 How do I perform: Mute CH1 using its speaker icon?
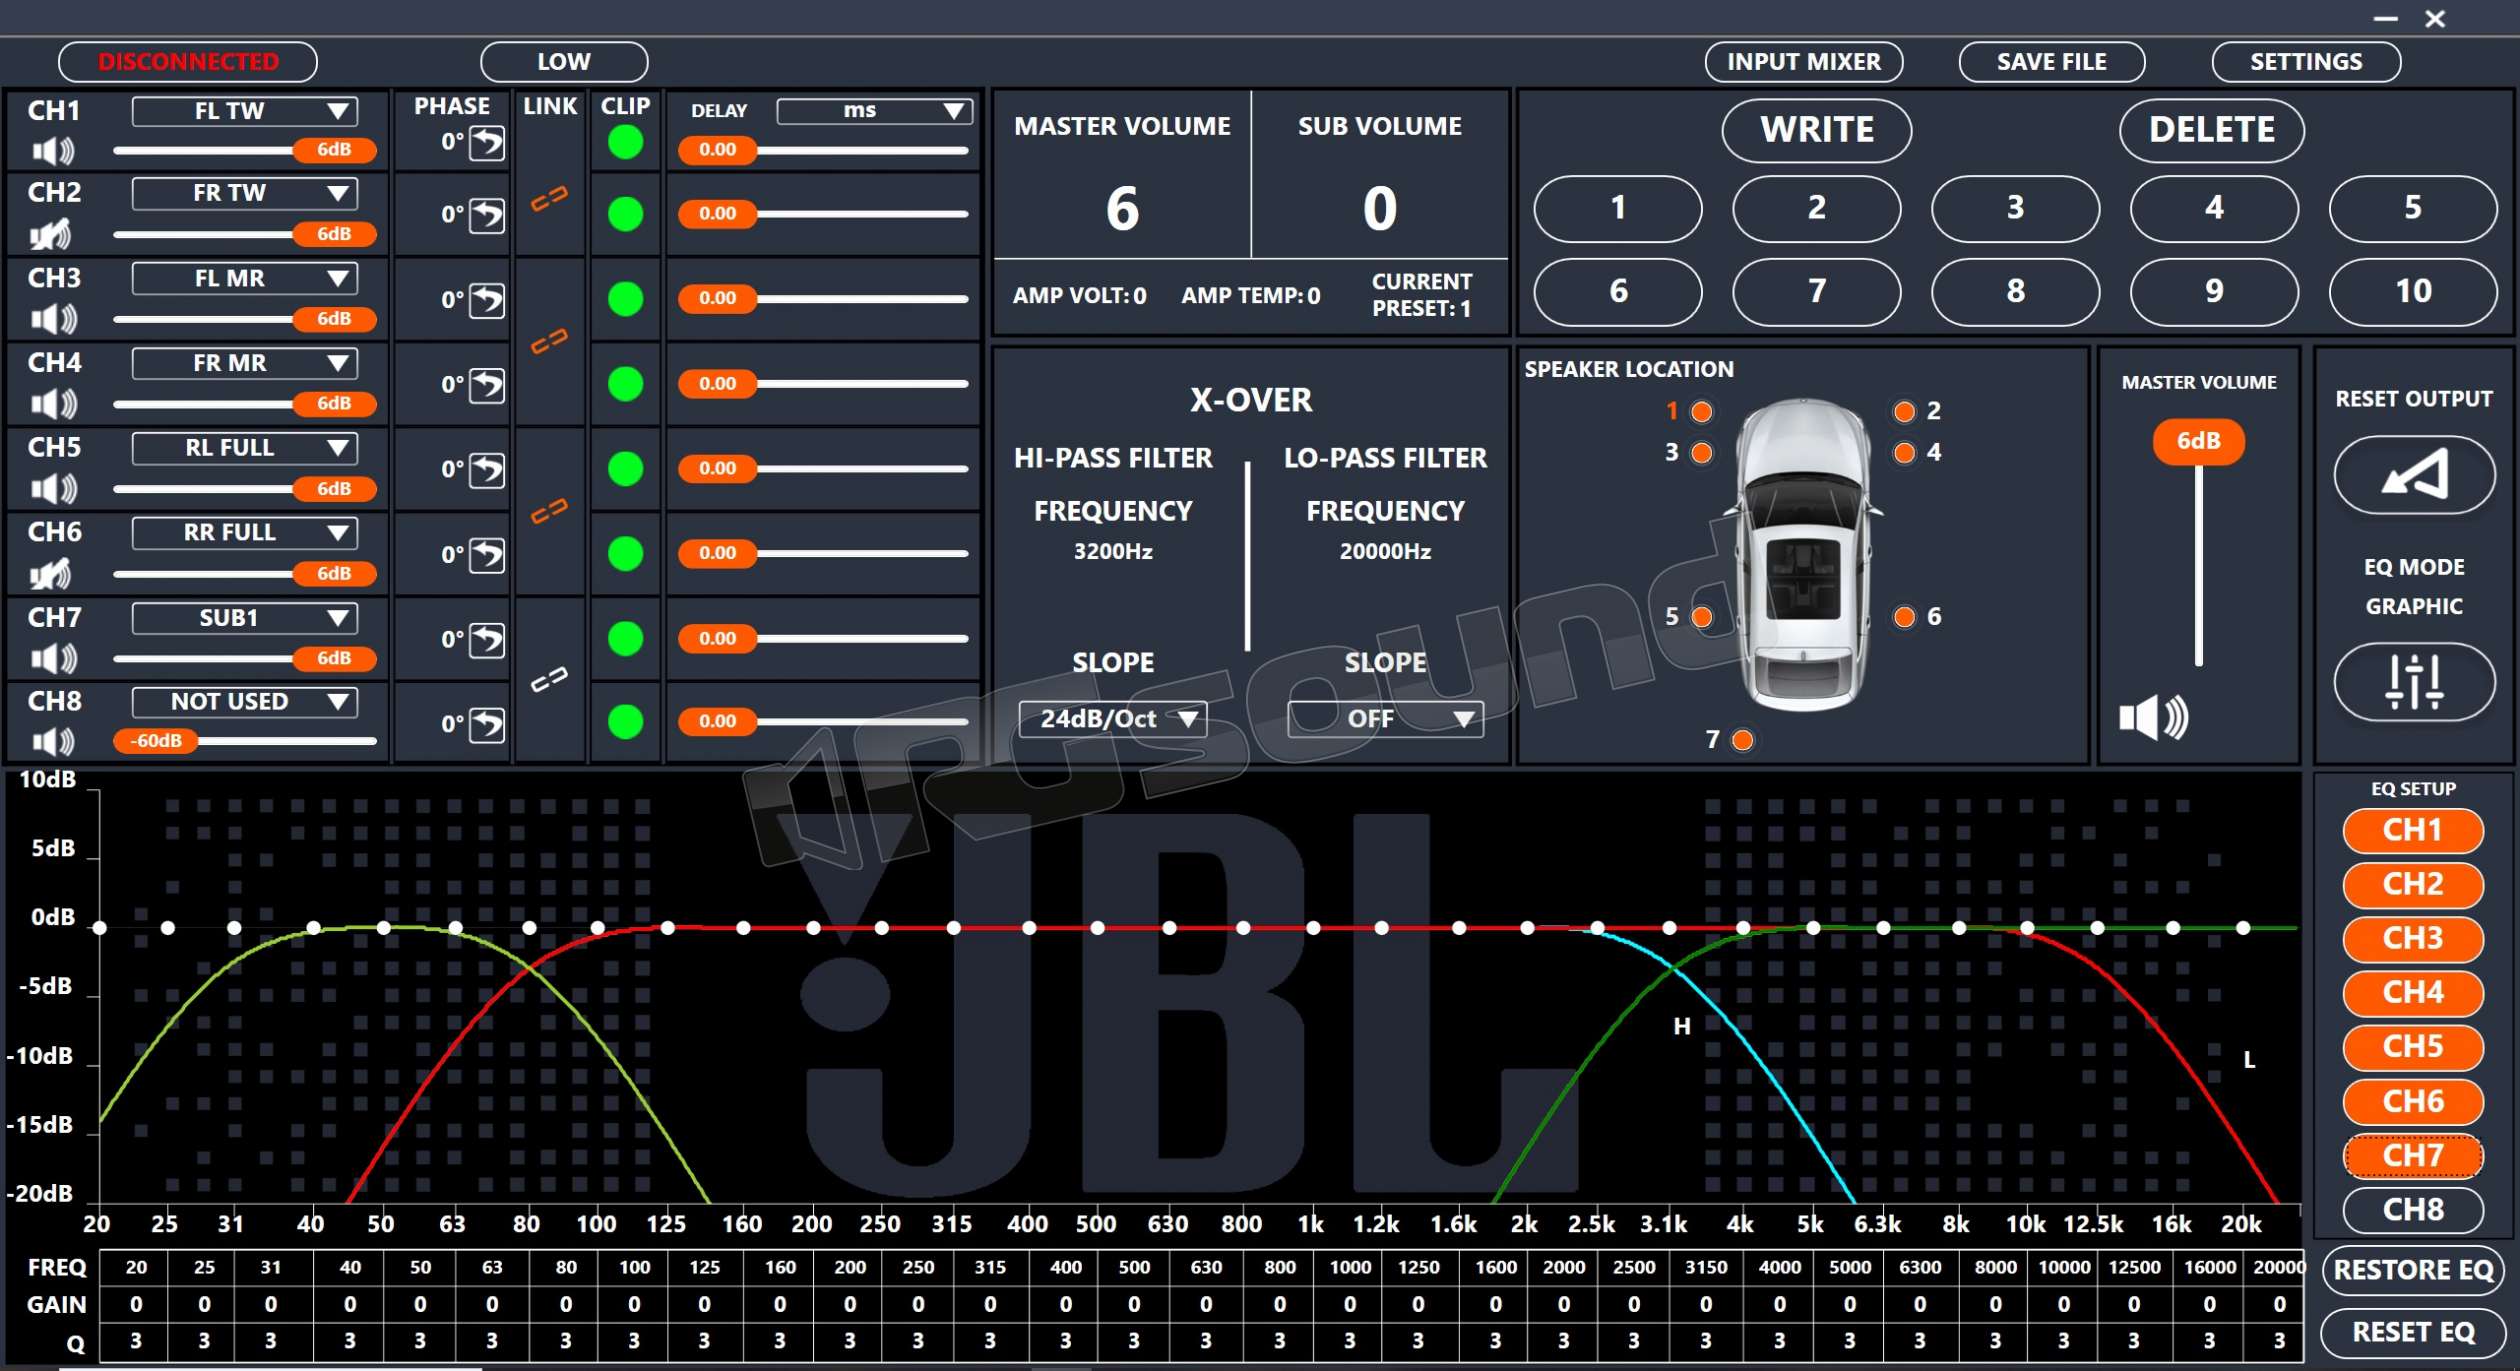tap(52, 151)
